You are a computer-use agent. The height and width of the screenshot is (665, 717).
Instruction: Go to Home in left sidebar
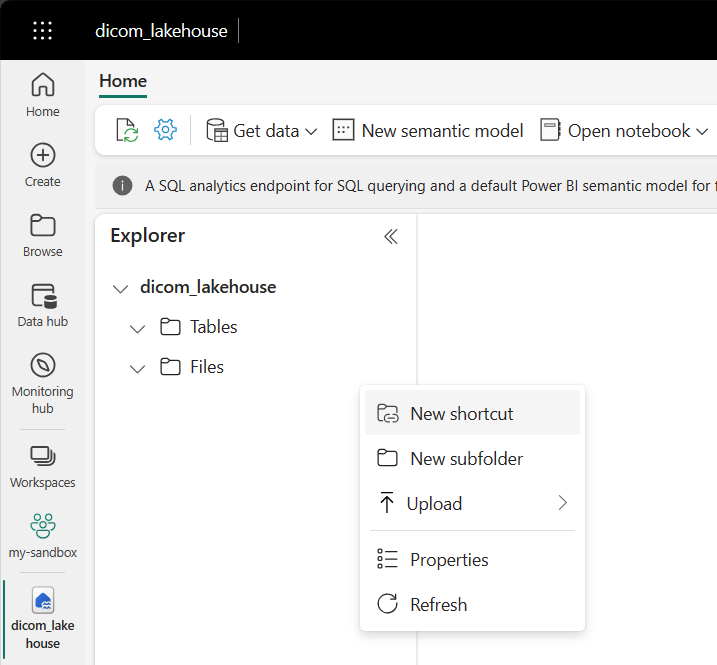coord(43,95)
